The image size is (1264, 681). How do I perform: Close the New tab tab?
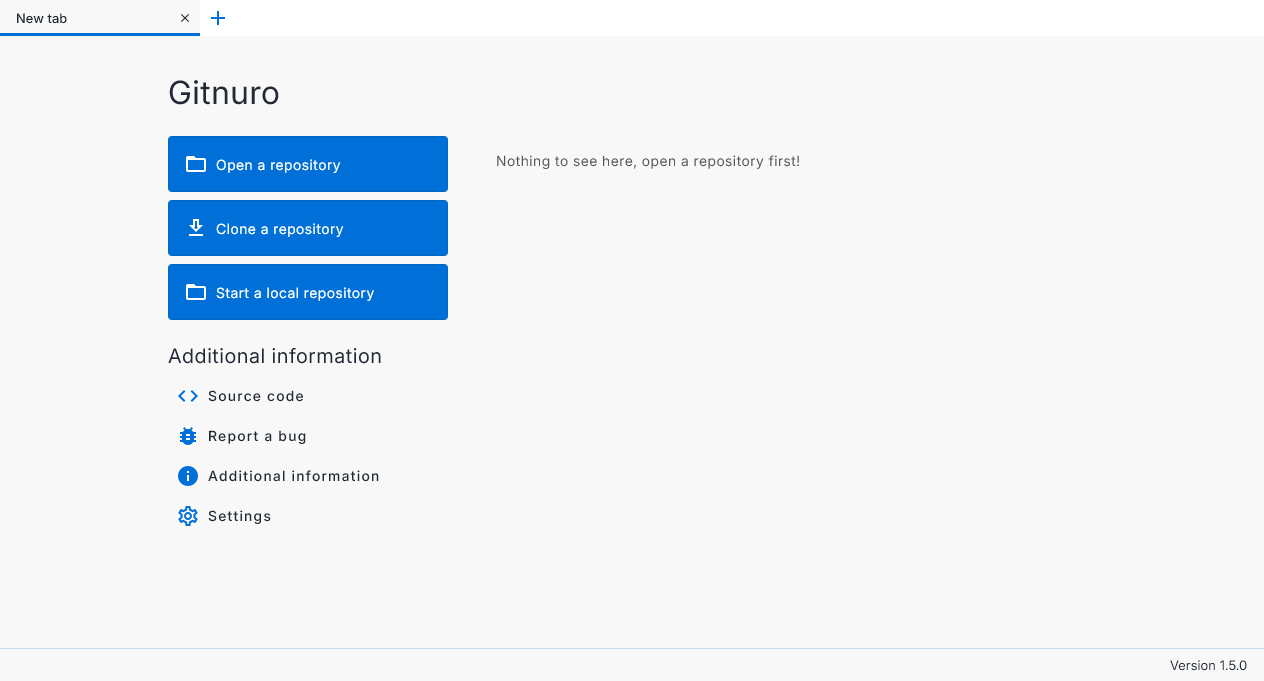185,18
